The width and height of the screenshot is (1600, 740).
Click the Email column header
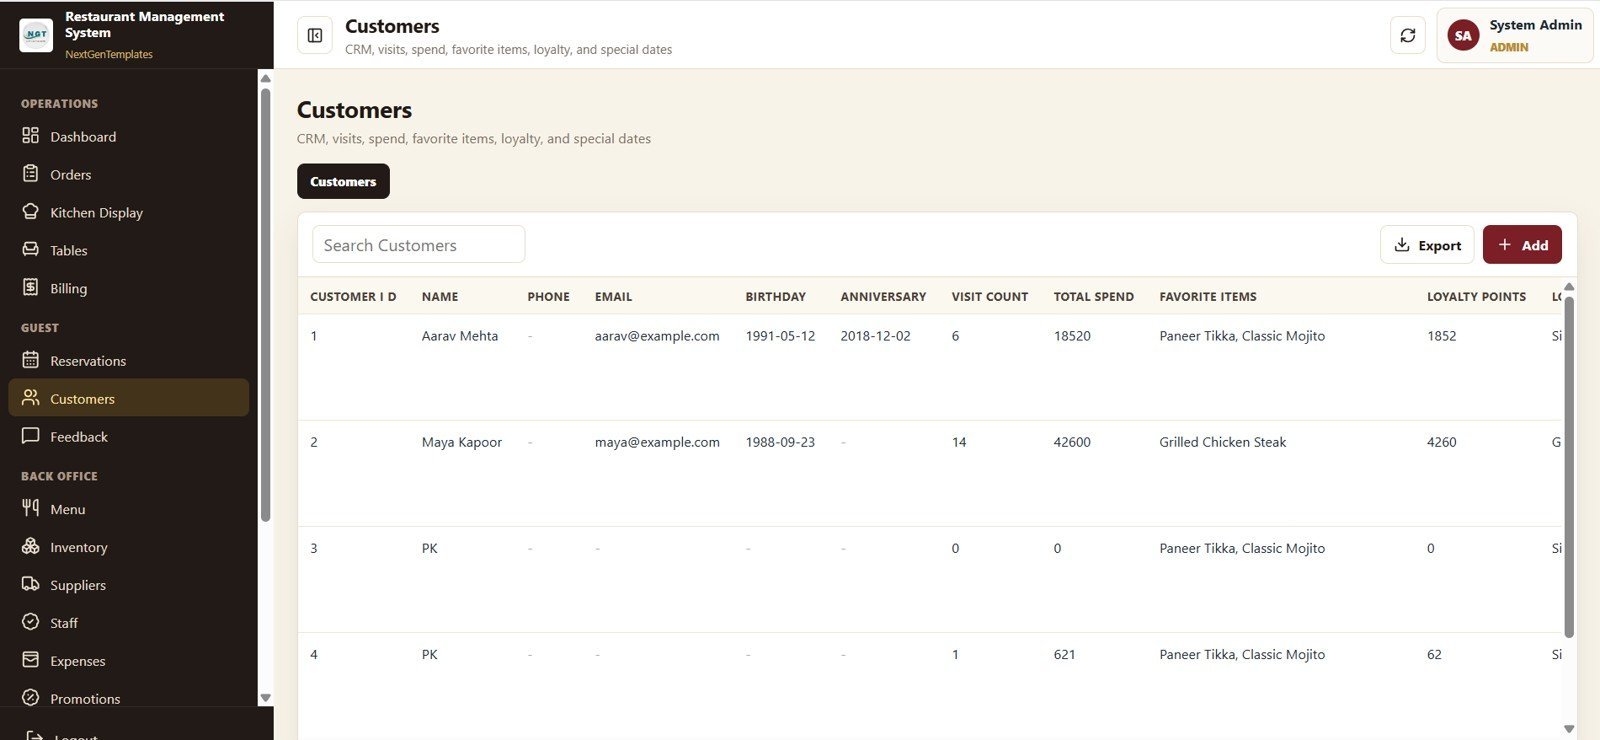(x=613, y=297)
